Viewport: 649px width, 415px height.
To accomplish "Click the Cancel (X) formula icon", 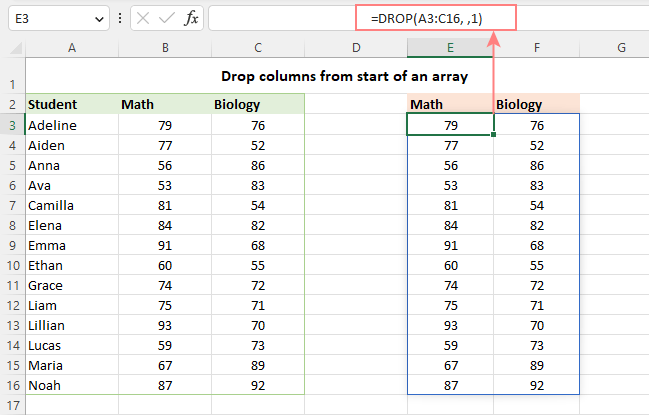I will 143,18.
